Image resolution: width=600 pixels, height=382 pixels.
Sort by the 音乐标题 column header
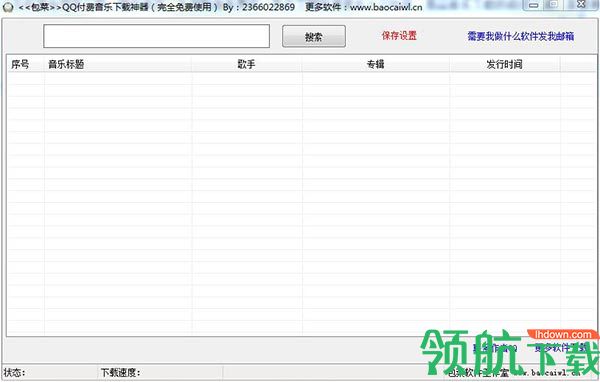click(118, 64)
